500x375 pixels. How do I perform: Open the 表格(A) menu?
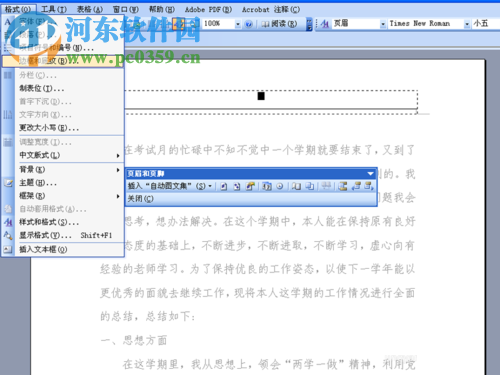90,10
